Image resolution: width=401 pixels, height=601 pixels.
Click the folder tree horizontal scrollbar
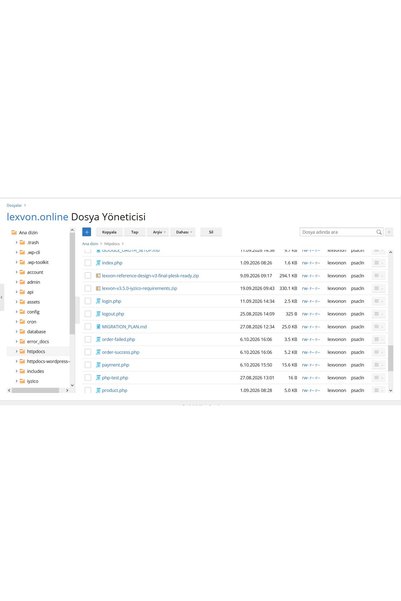click(x=35, y=390)
